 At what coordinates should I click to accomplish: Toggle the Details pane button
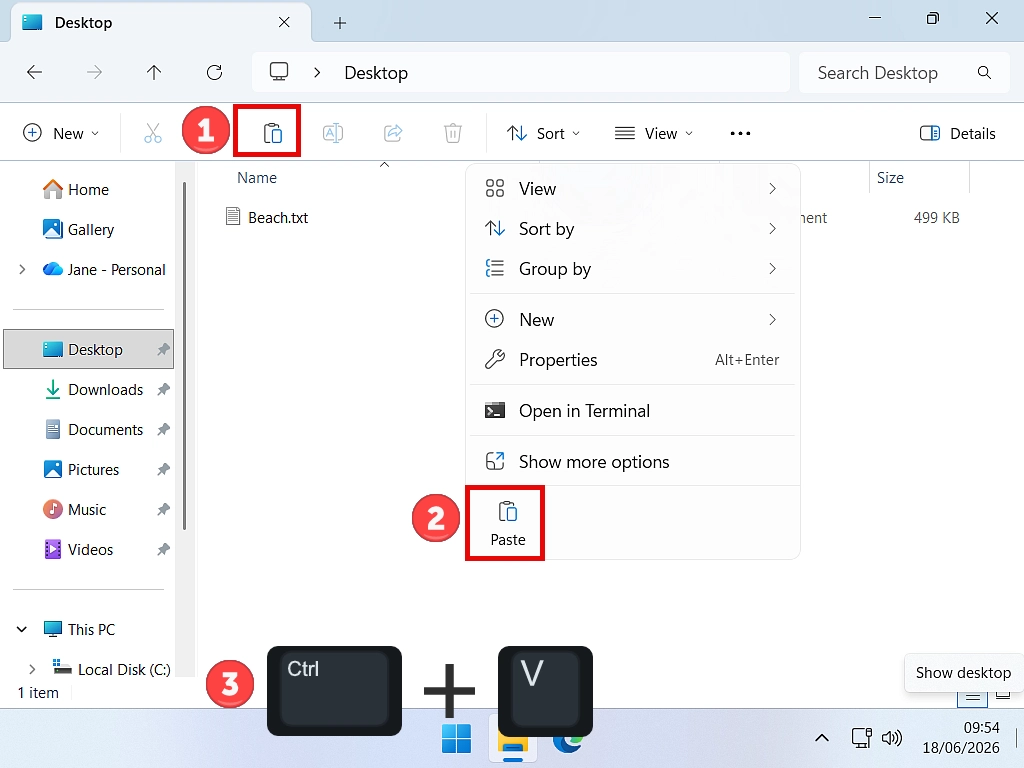click(x=957, y=133)
